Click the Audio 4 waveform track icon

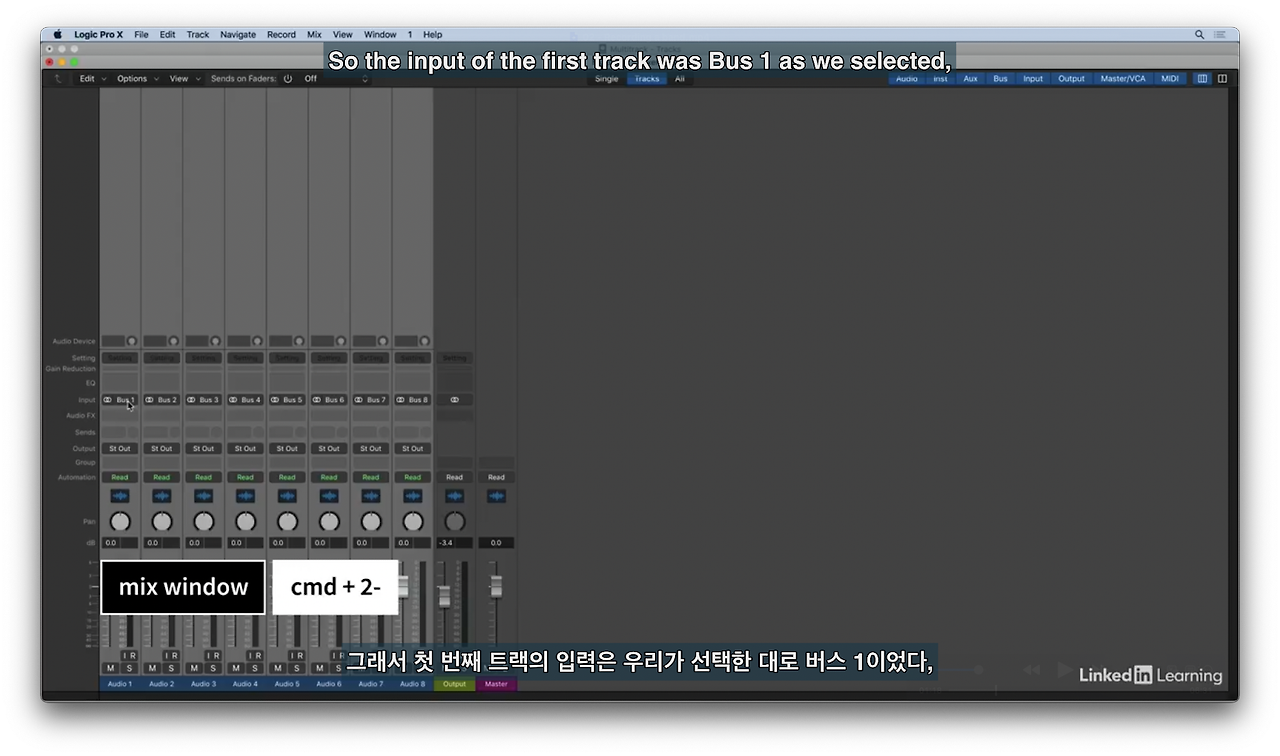point(246,496)
